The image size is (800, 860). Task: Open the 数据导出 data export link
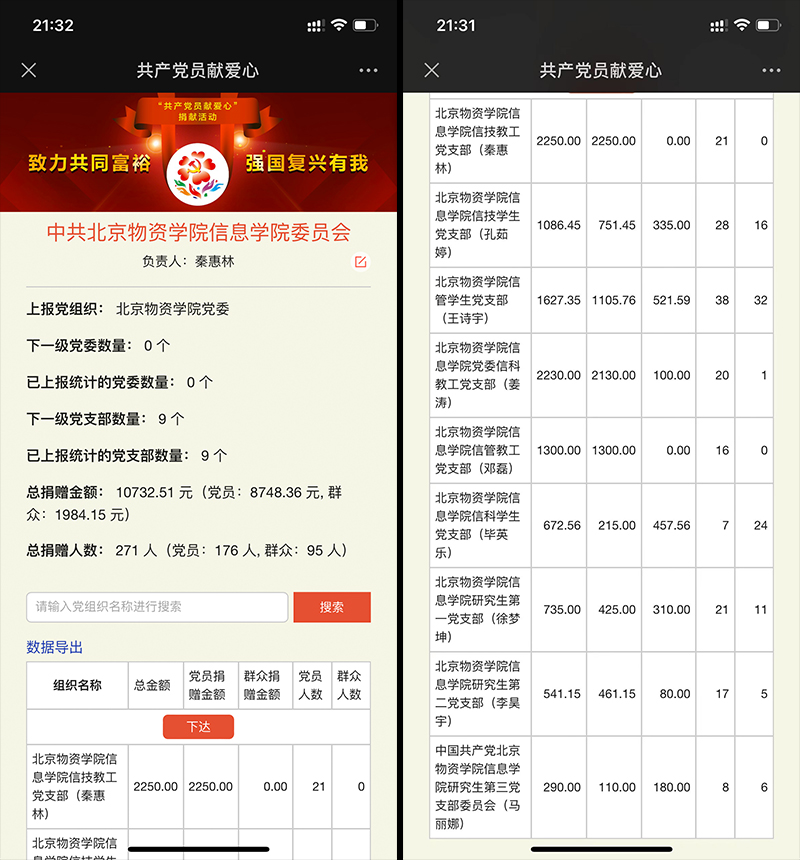(55, 647)
